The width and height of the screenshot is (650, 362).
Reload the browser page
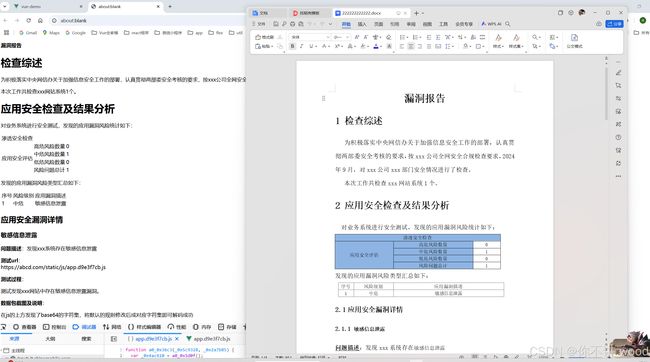29,20
